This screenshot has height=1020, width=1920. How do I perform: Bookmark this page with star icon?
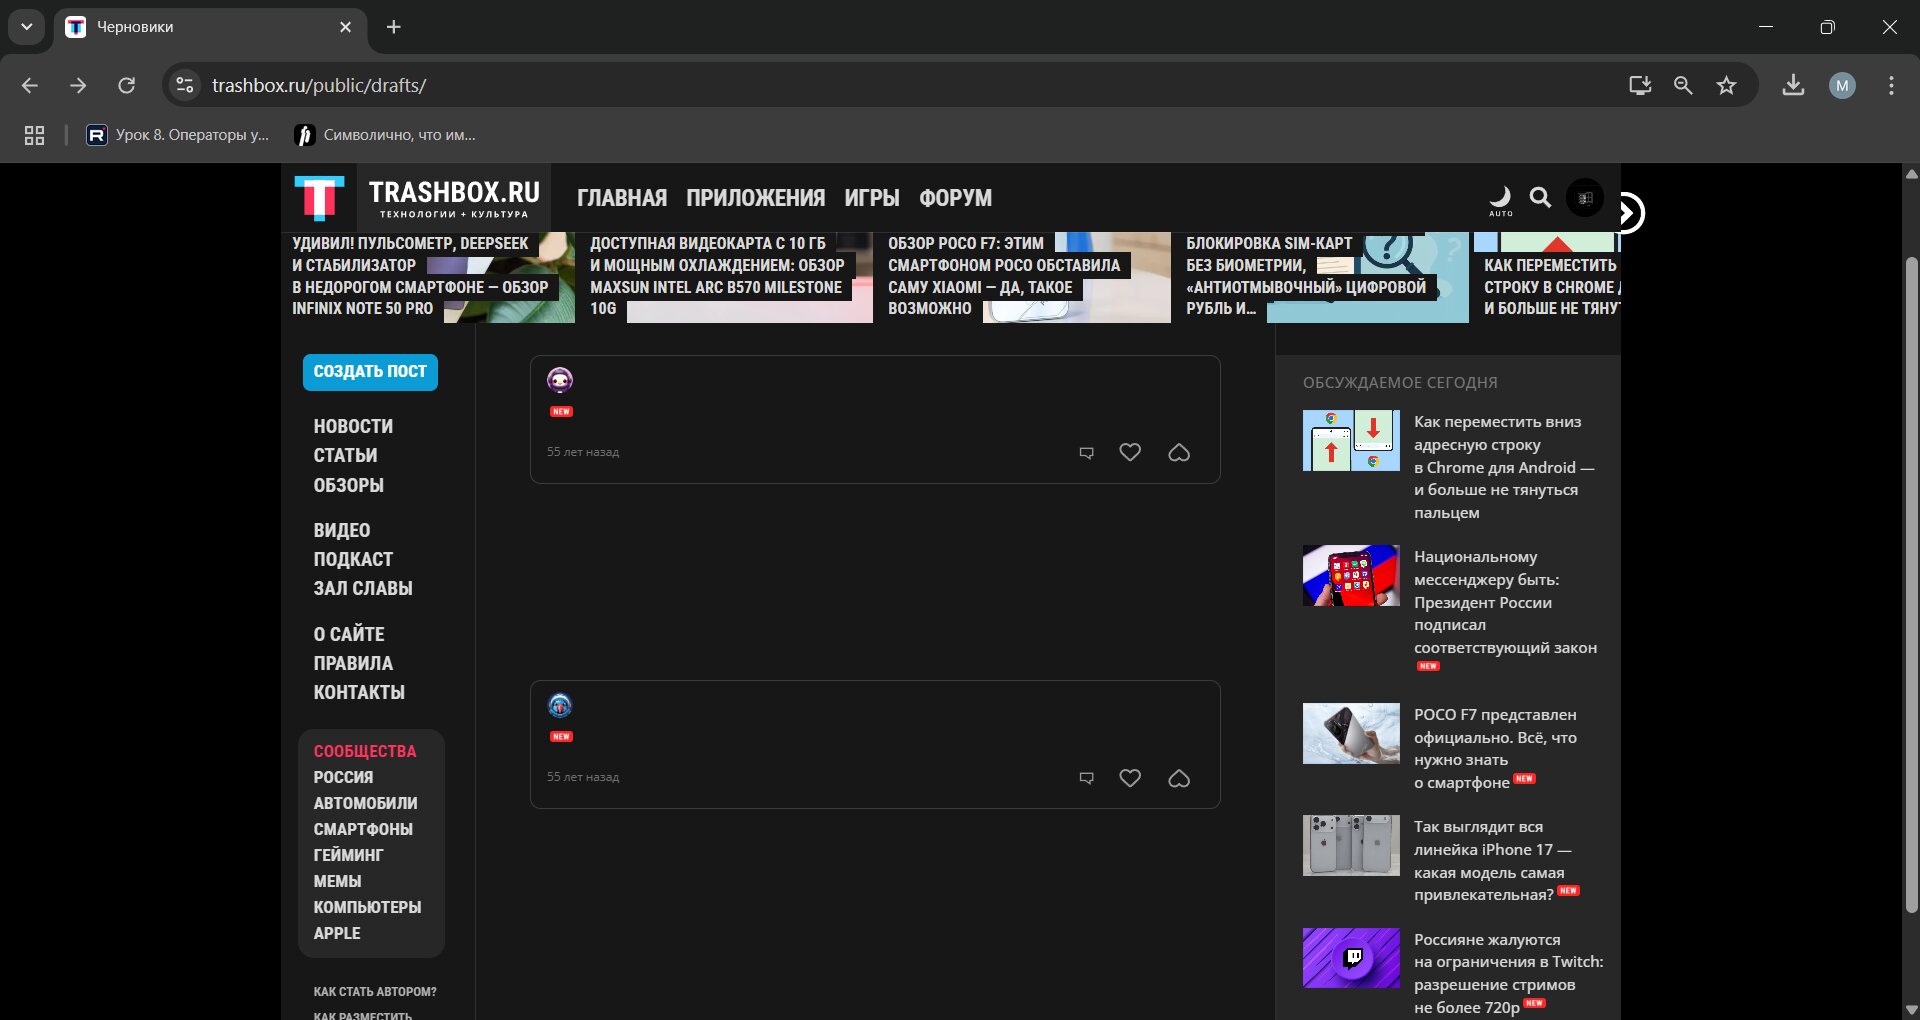(1726, 86)
